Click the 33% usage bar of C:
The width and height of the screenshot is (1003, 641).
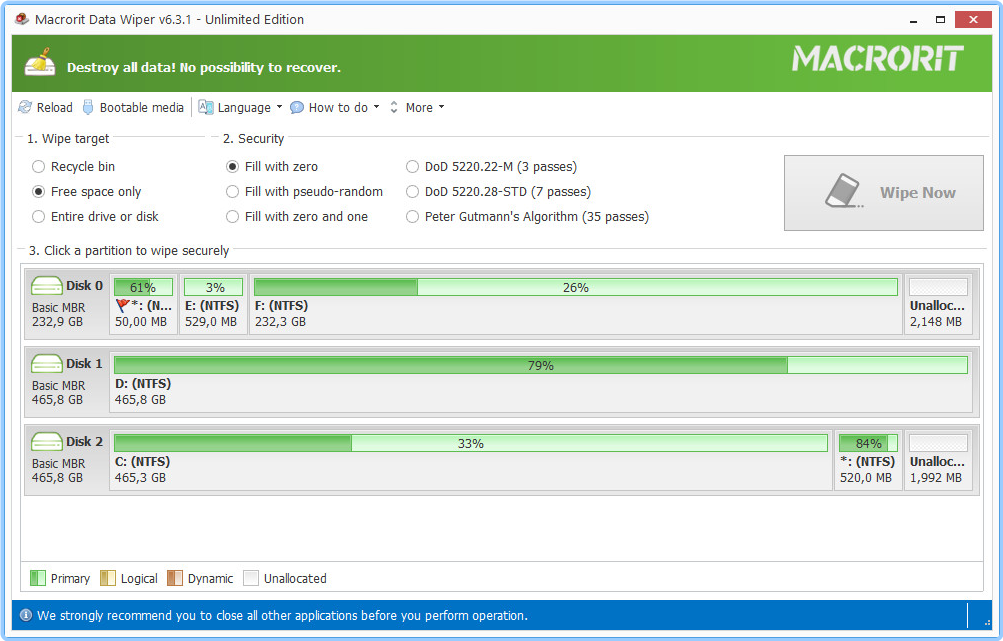point(471,443)
